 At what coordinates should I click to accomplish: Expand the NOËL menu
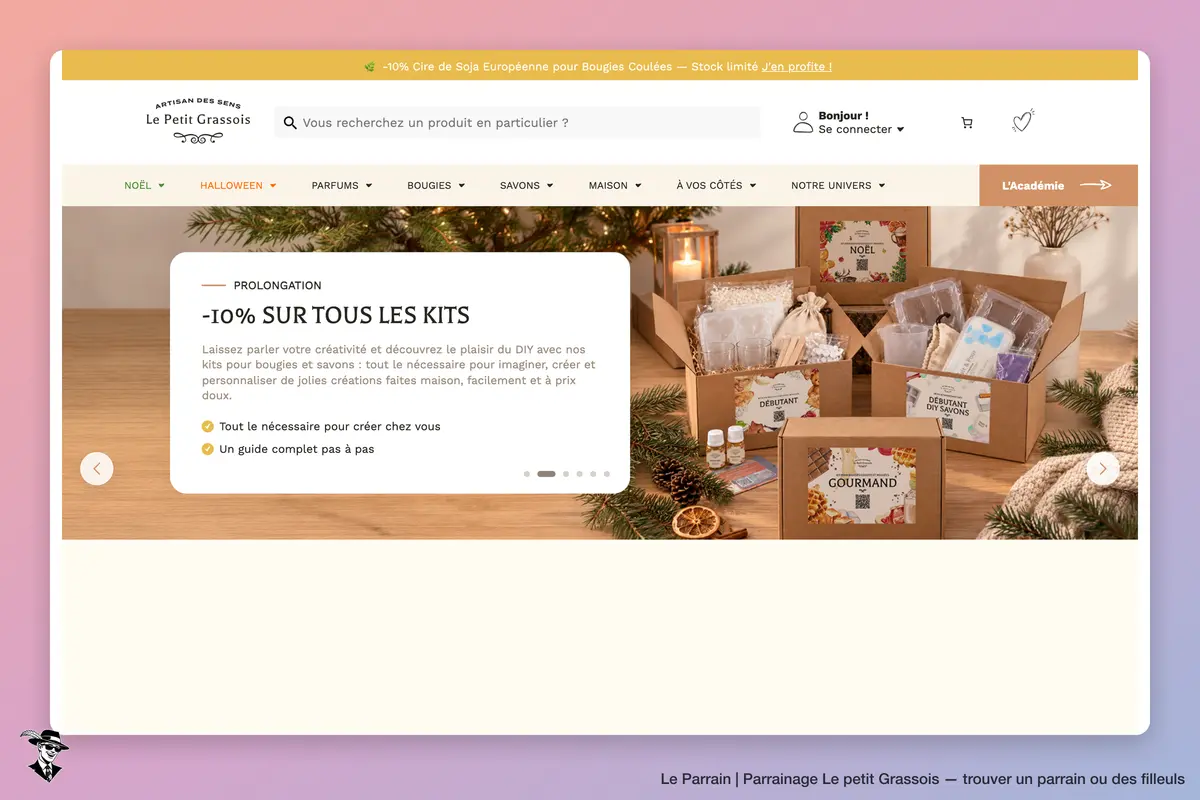click(x=145, y=185)
